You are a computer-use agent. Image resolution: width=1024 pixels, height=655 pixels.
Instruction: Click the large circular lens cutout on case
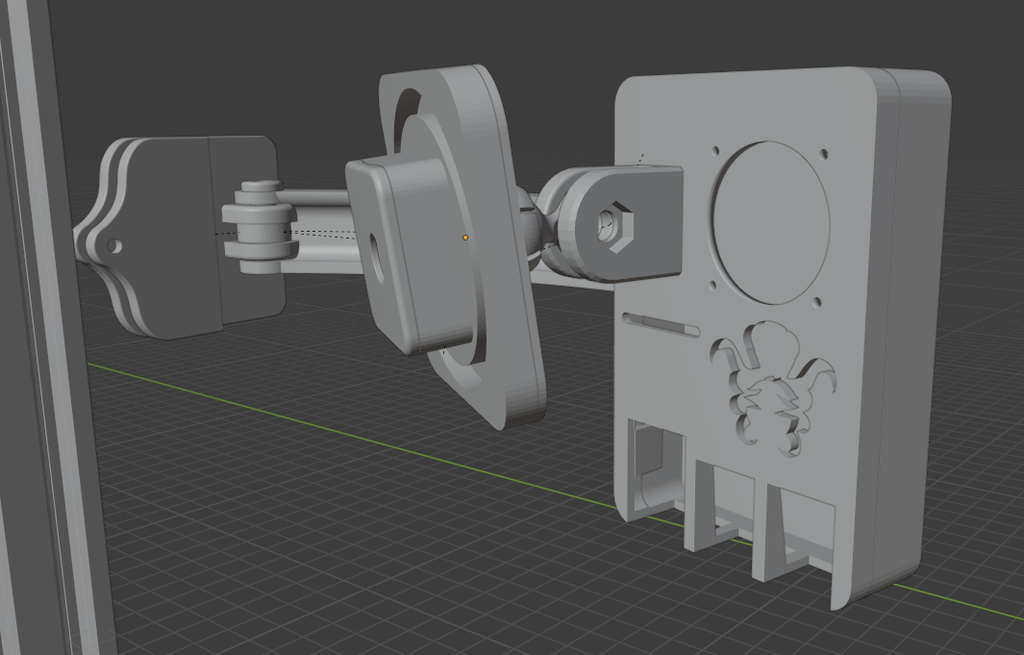click(771, 223)
